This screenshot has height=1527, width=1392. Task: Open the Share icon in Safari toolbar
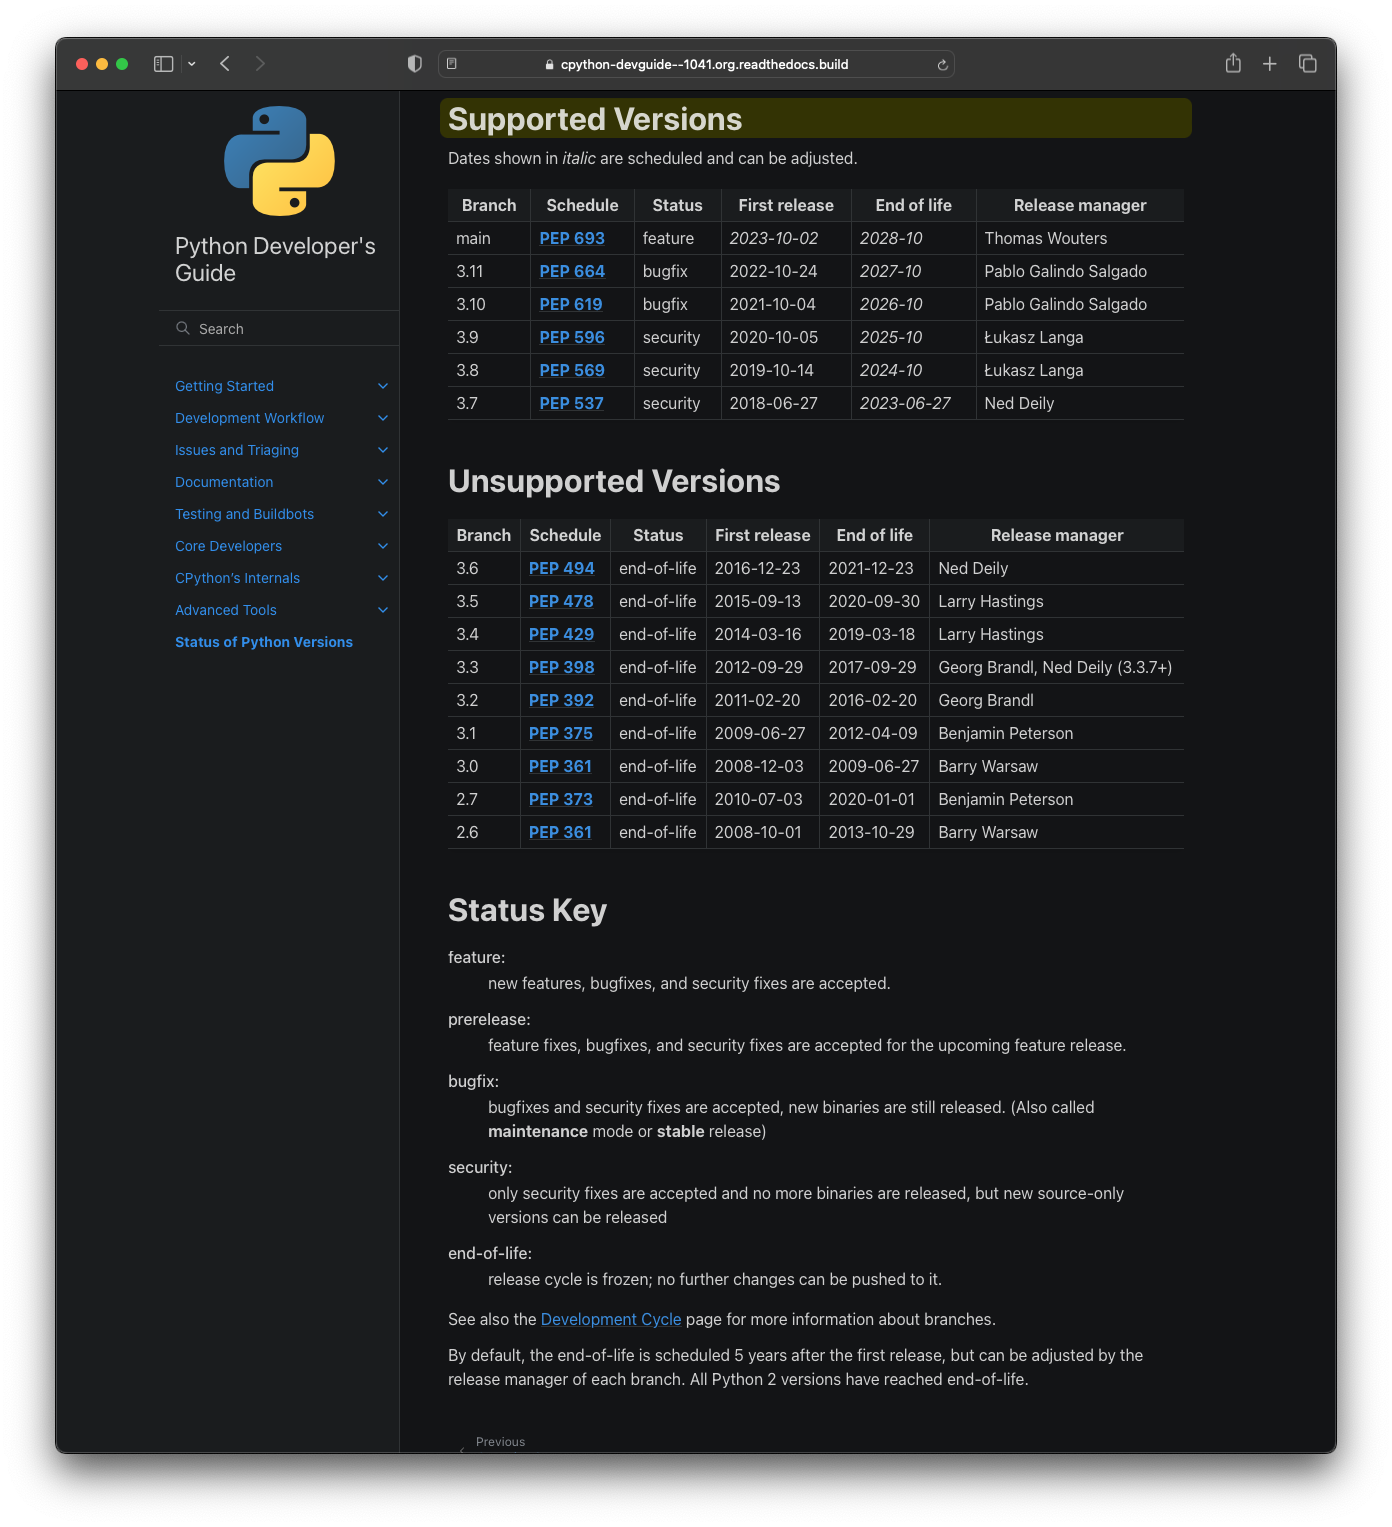[x=1233, y=63]
